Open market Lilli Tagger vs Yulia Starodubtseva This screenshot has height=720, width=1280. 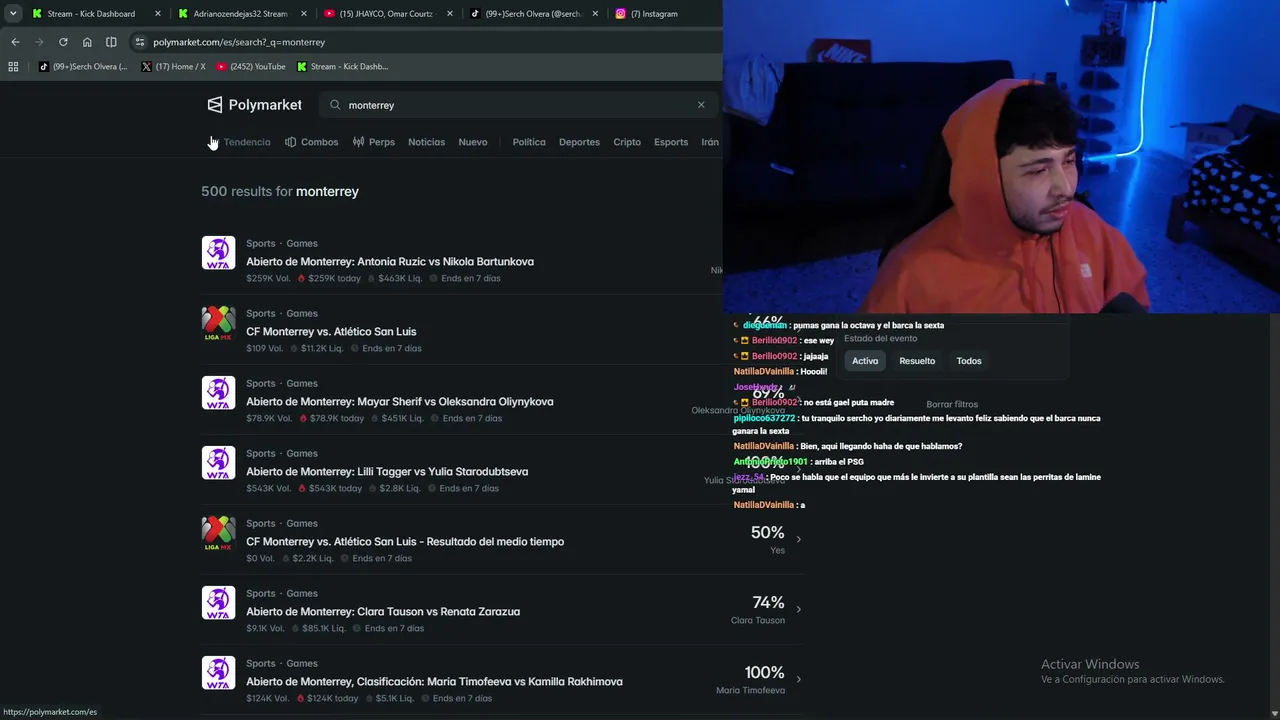[387, 471]
